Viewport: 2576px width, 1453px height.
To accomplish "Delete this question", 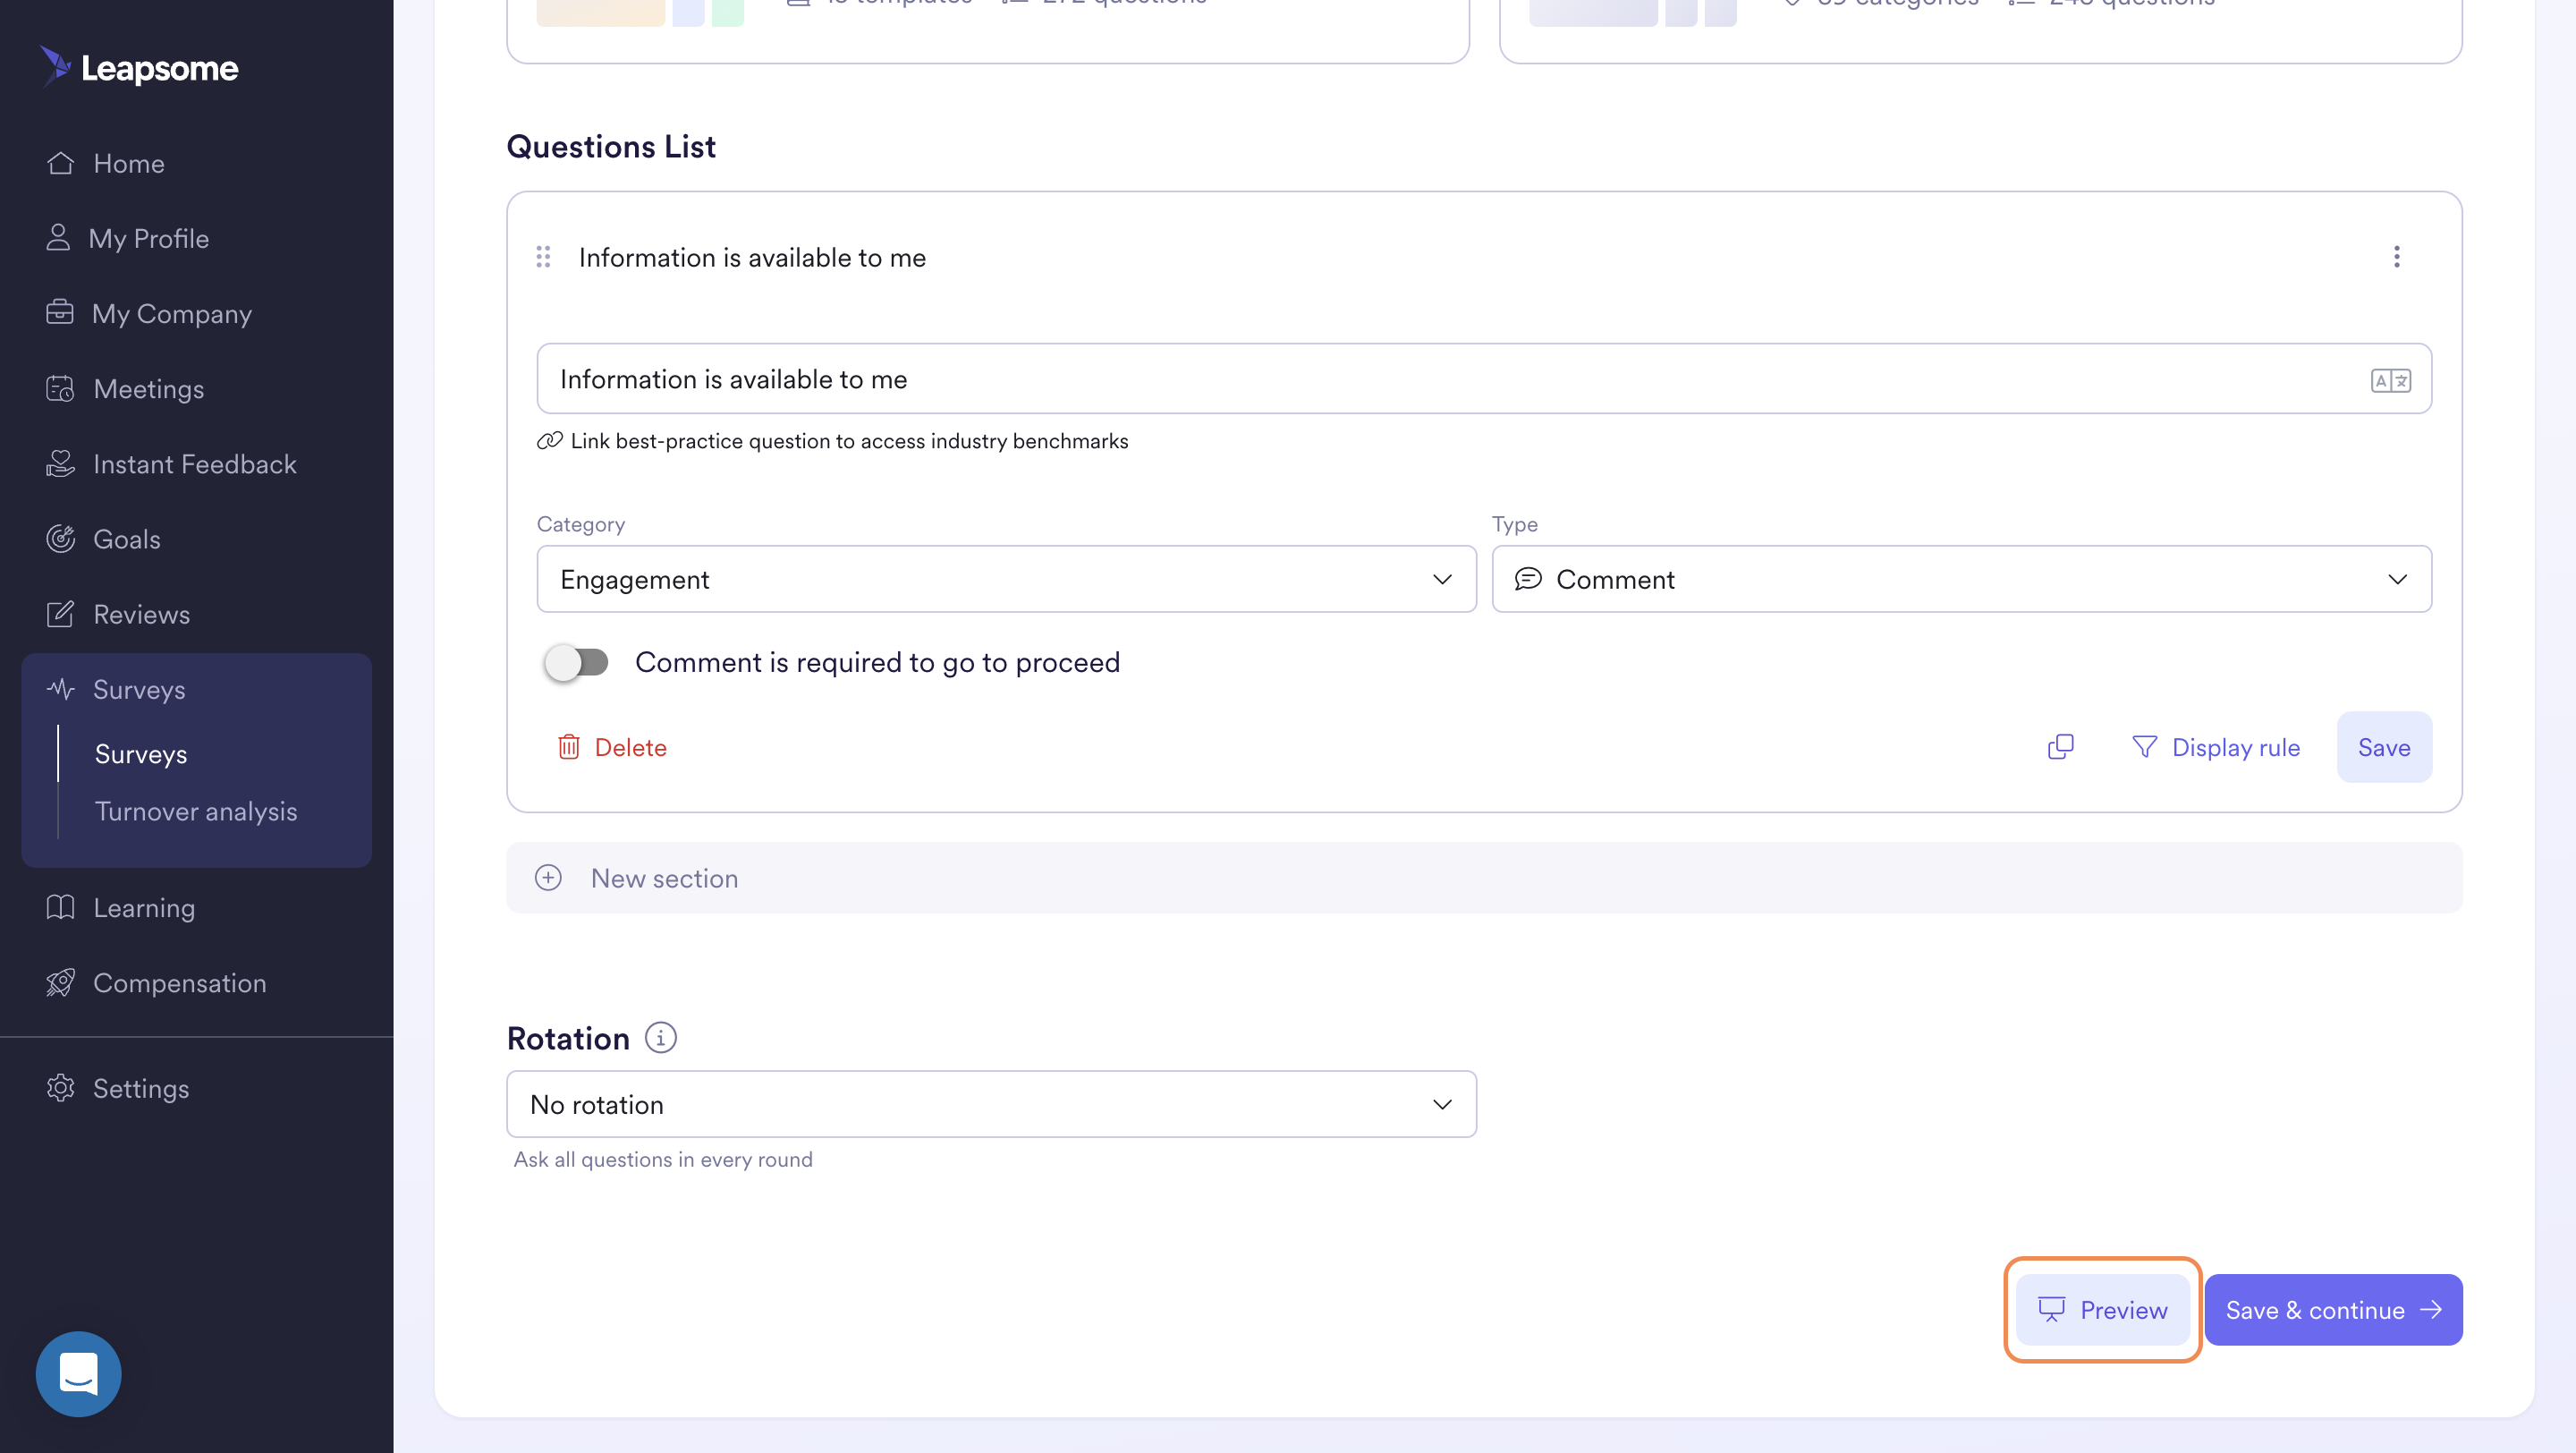I will pyautogui.click(x=612, y=747).
